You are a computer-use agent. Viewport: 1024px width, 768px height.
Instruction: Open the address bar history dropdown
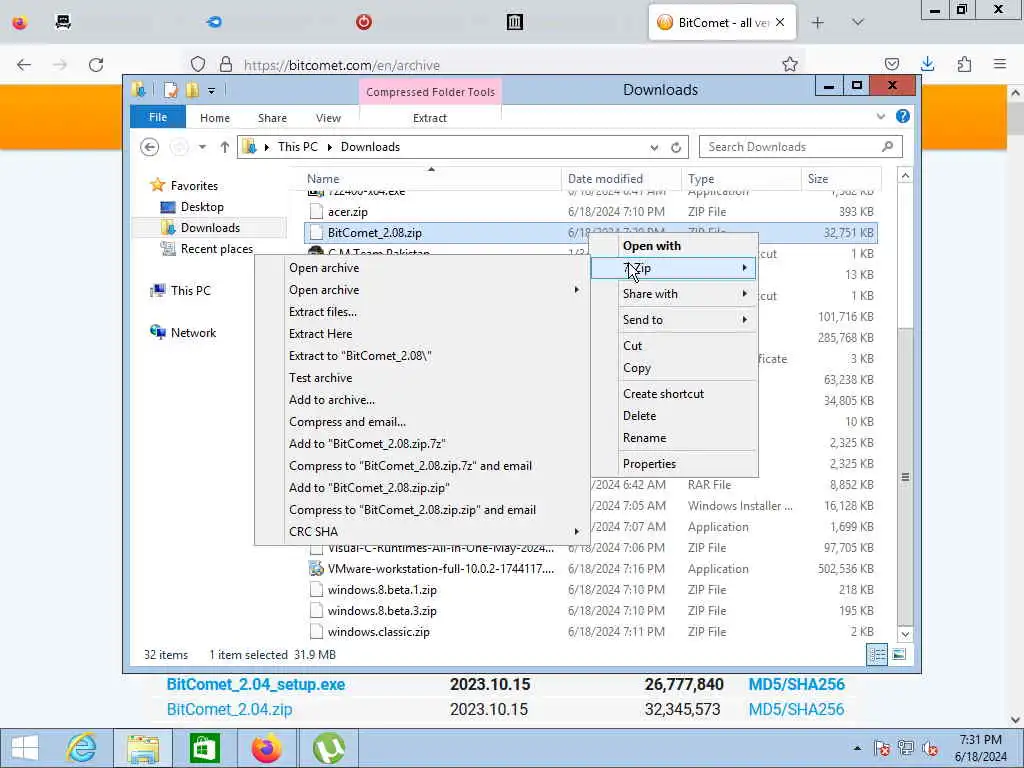(654, 148)
